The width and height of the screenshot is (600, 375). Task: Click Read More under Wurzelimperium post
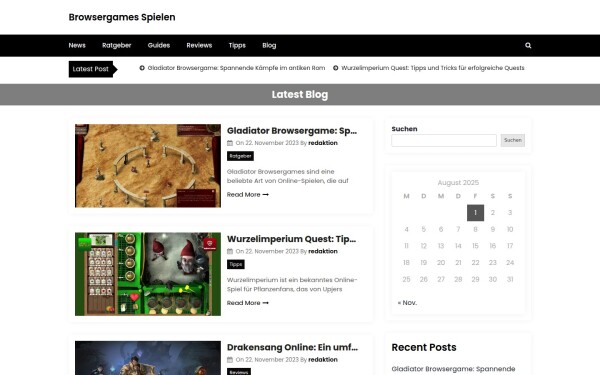(x=248, y=303)
